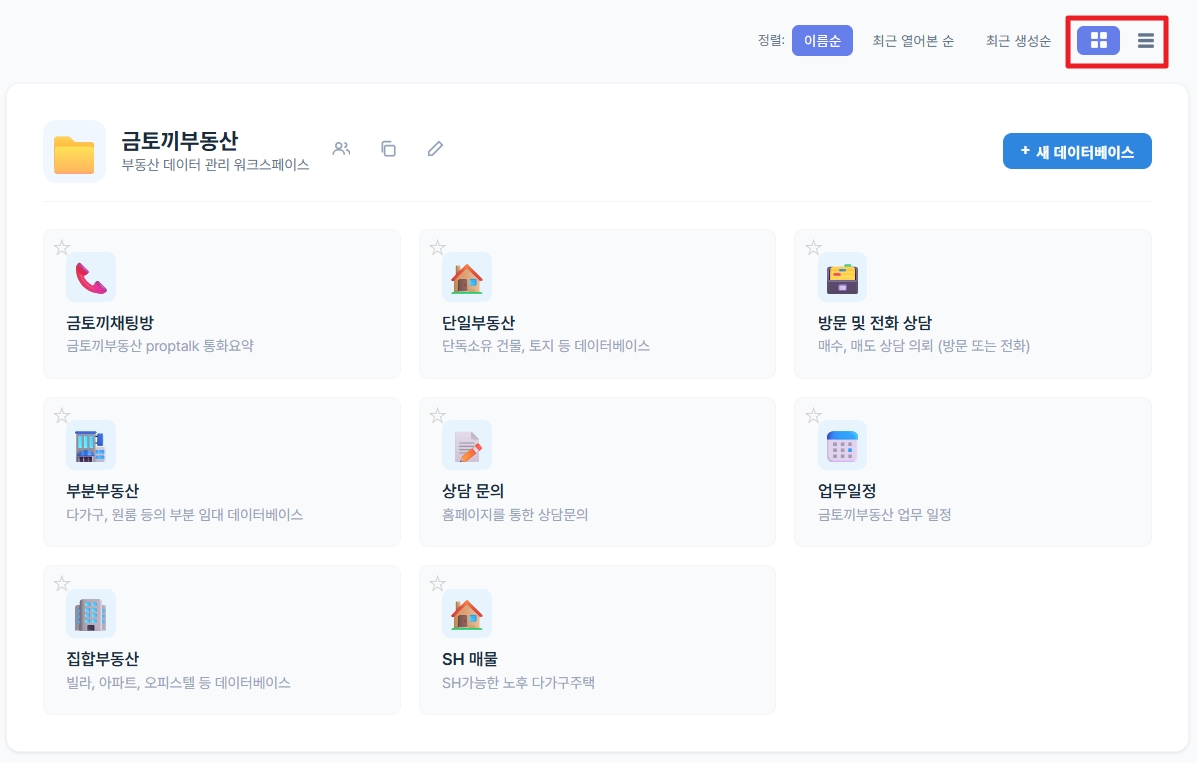Click description 부동산 데이터 관리 워크스페이스
The image size is (1197, 763).
tap(215, 165)
